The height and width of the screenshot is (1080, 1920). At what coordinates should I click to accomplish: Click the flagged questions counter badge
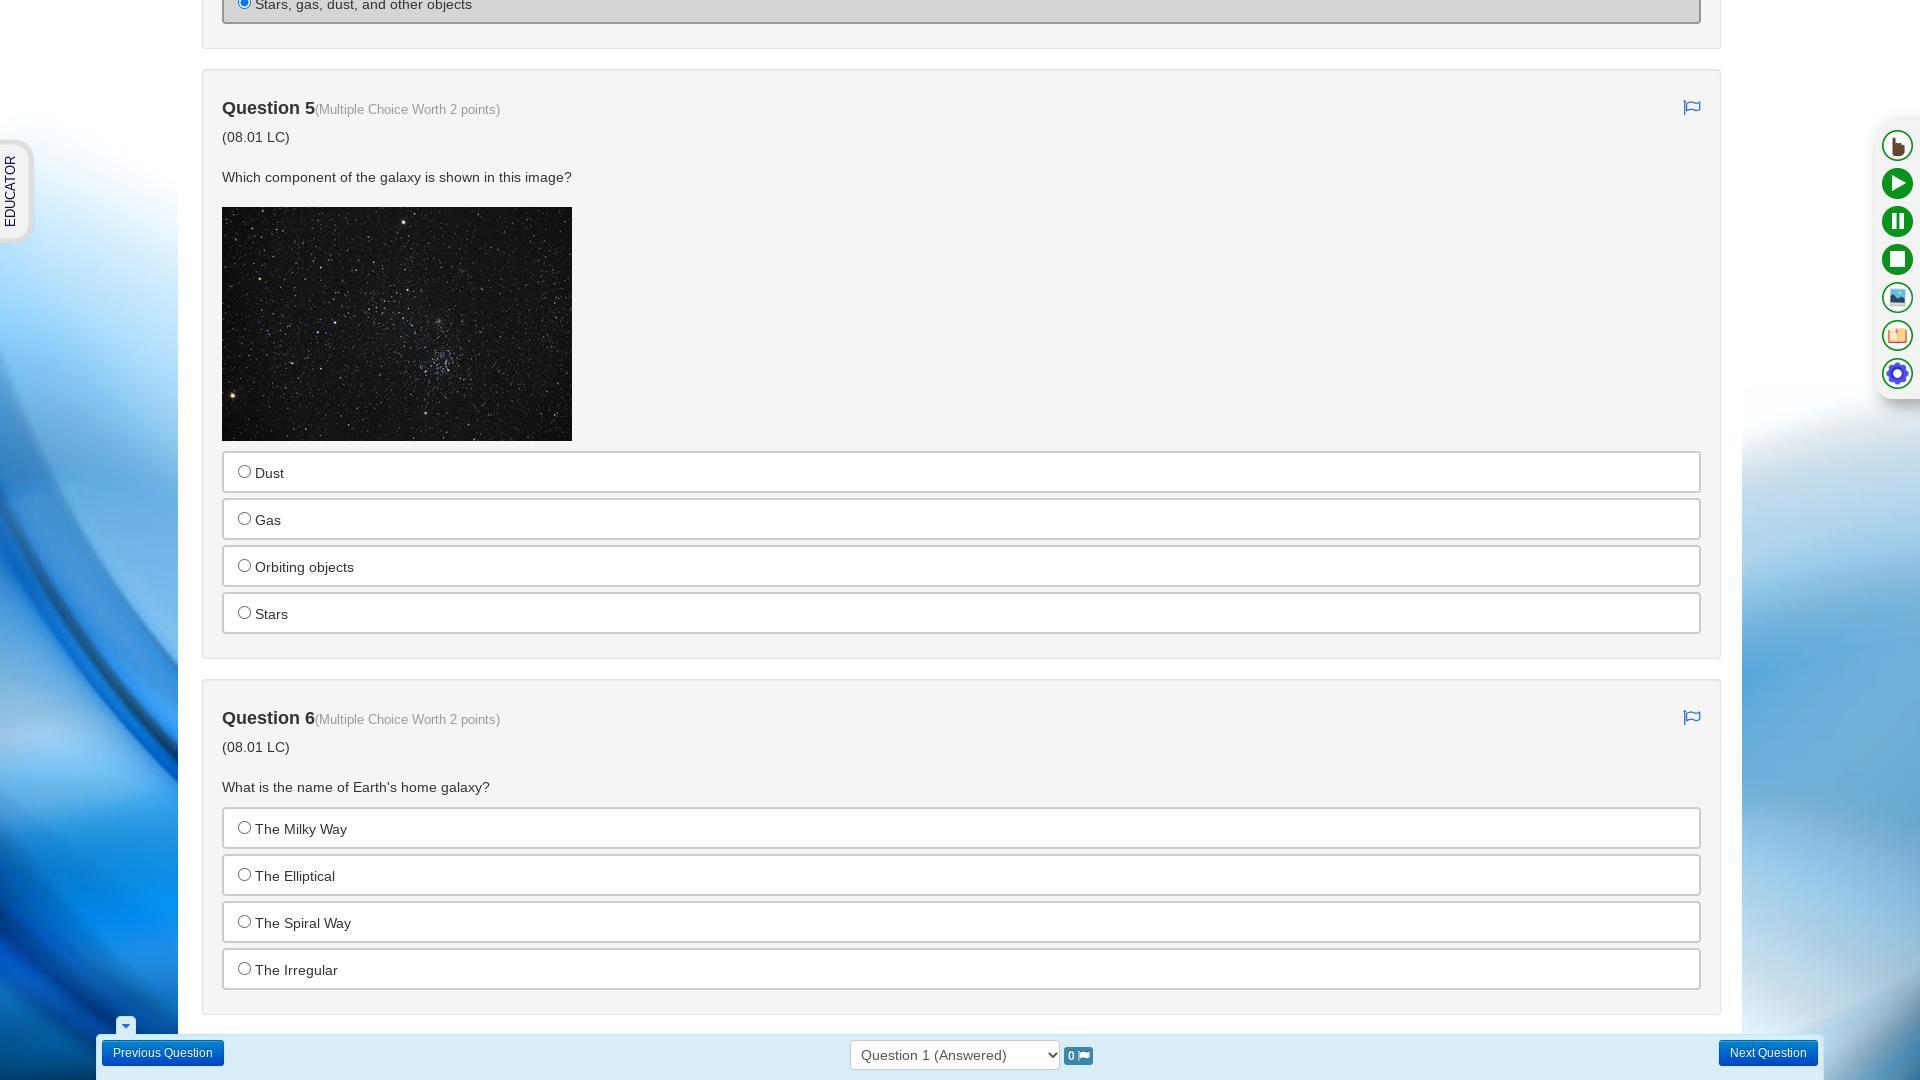coord(1078,1056)
